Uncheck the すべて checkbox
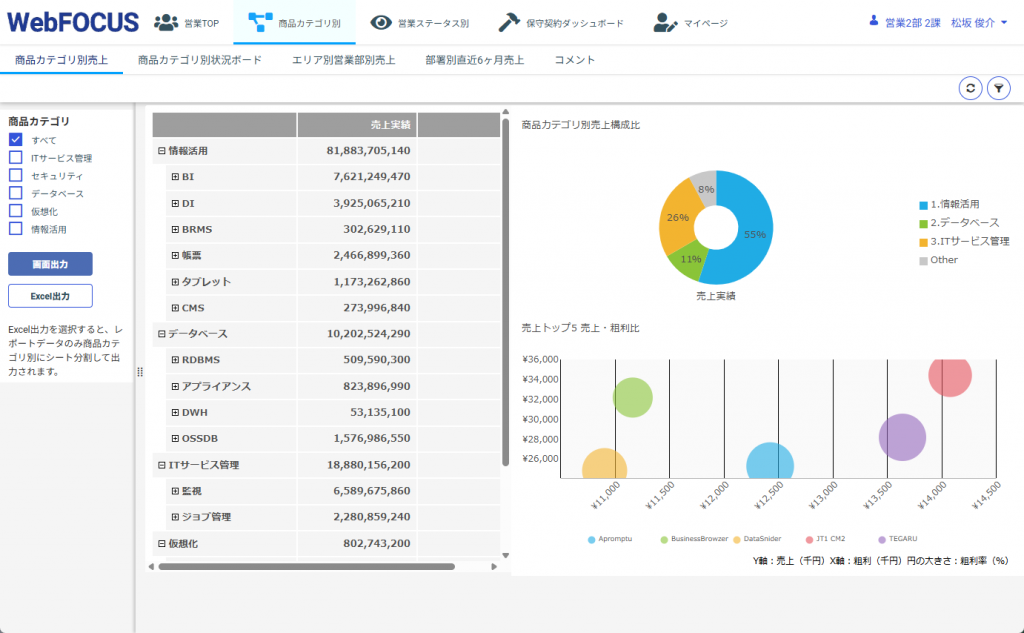Screen dimensions: 1024x633 tap(16, 140)
